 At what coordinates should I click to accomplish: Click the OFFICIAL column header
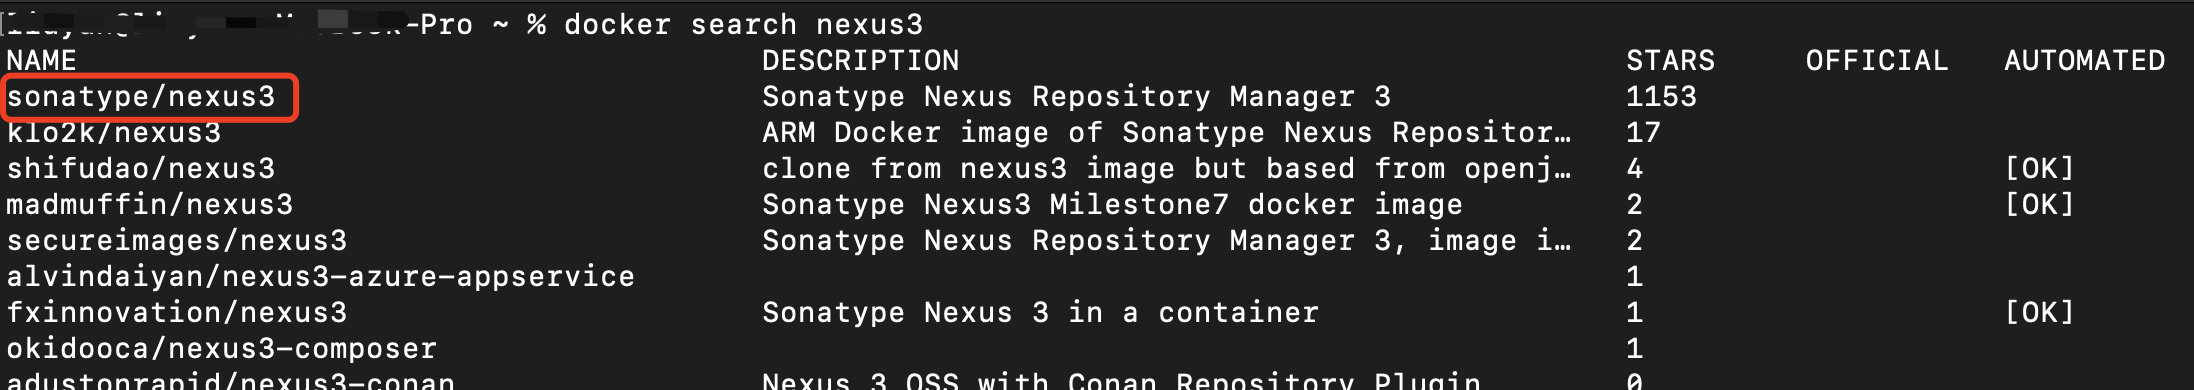point(1876,61)
